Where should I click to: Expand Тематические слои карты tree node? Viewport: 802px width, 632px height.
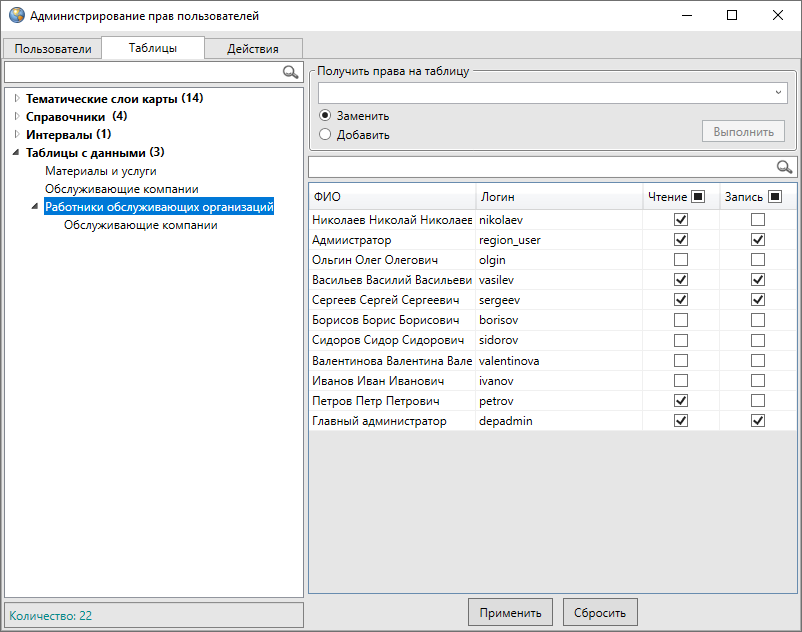[17, 98]
